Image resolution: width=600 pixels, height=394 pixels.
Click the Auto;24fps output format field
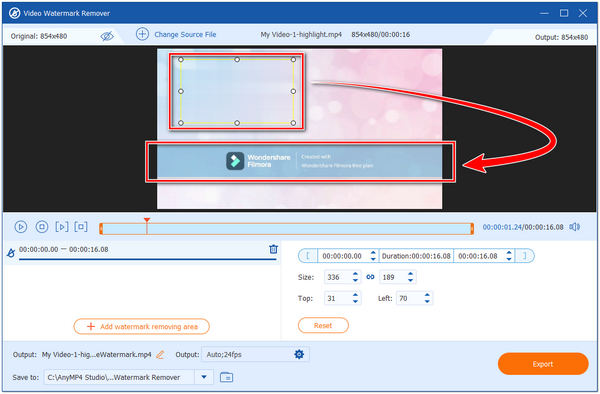(247, 355)
